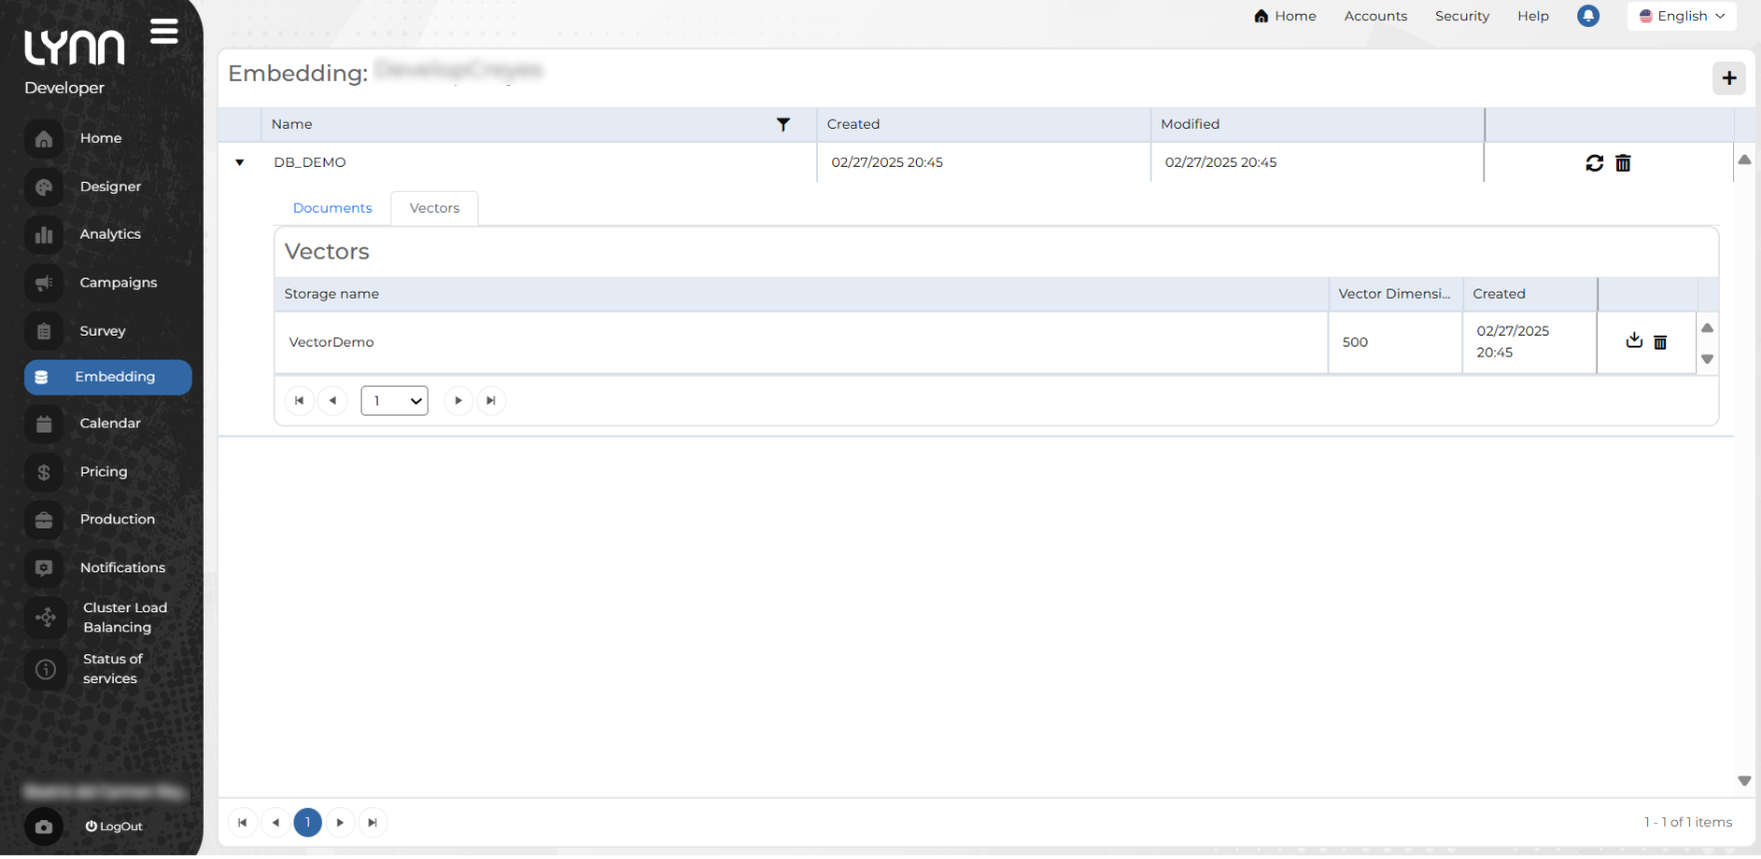This screenshot has height=859, width=1761.
Task: Delete the VectorDemo vector
Action: [x=1660, y=342]
